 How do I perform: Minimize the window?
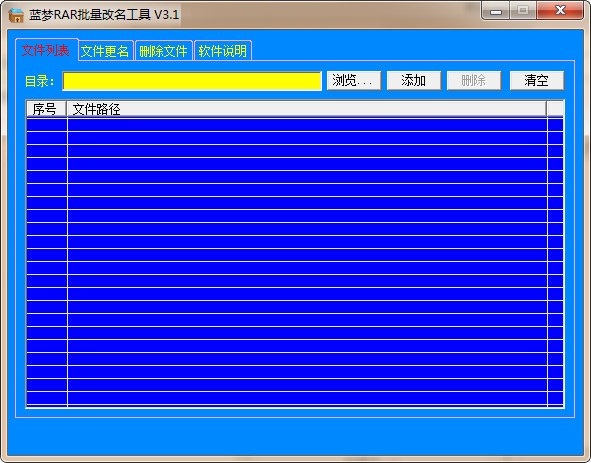[496, 11]
